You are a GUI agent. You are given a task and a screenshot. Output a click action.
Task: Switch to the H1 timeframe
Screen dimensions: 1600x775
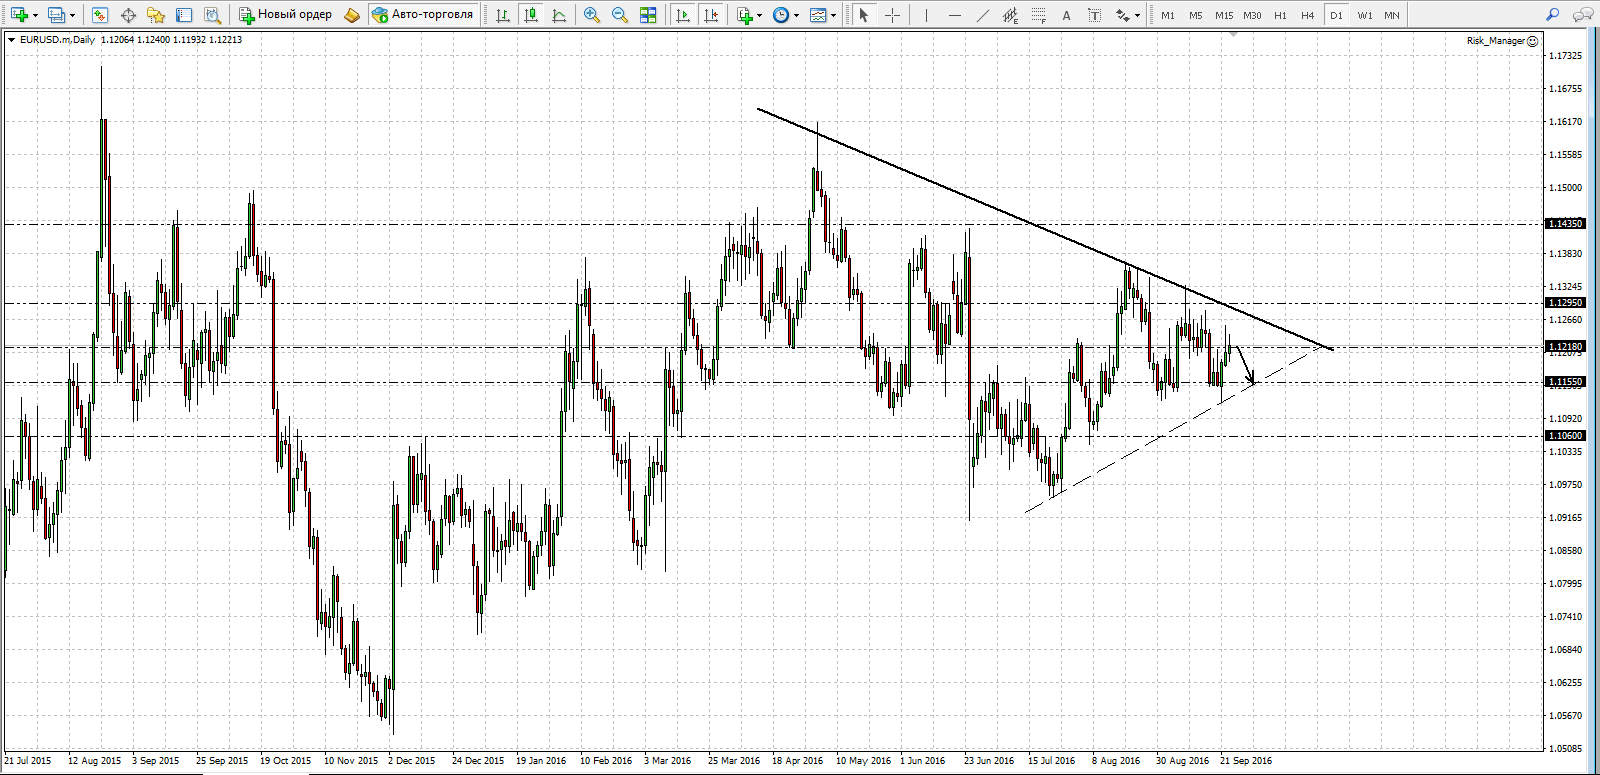[1280, 15]
